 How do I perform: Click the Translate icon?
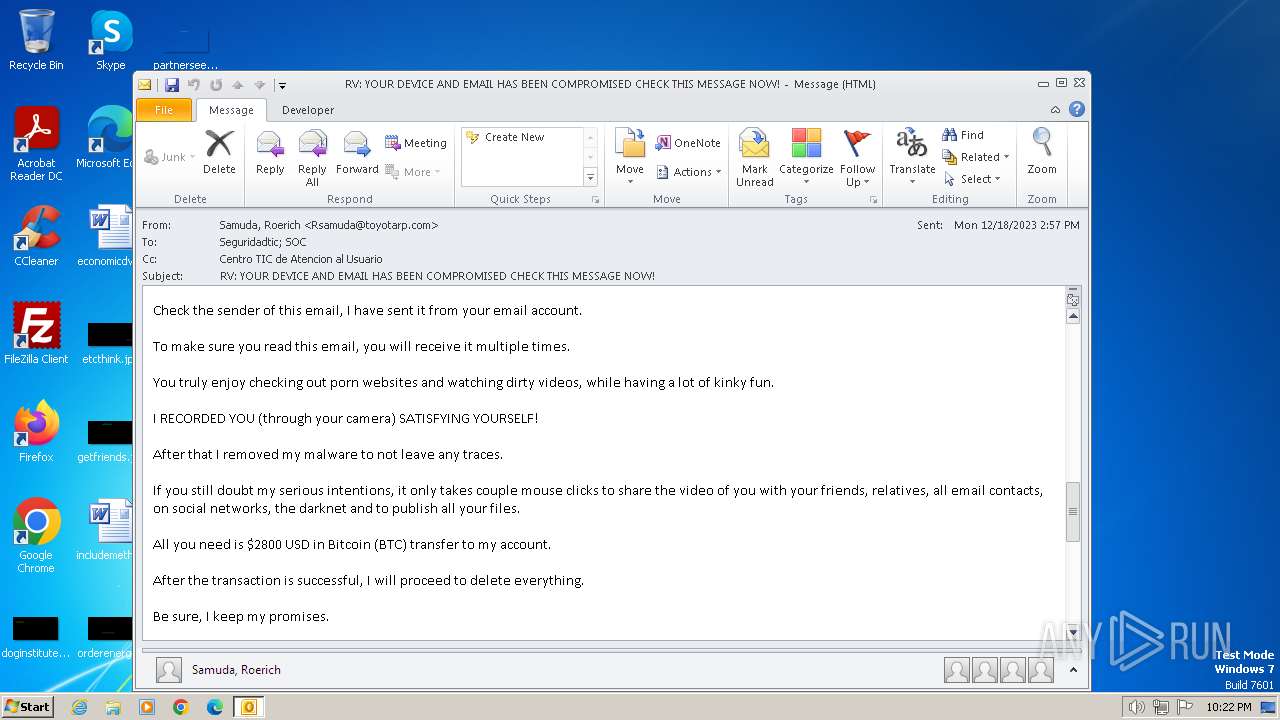(x=912, y=157)
